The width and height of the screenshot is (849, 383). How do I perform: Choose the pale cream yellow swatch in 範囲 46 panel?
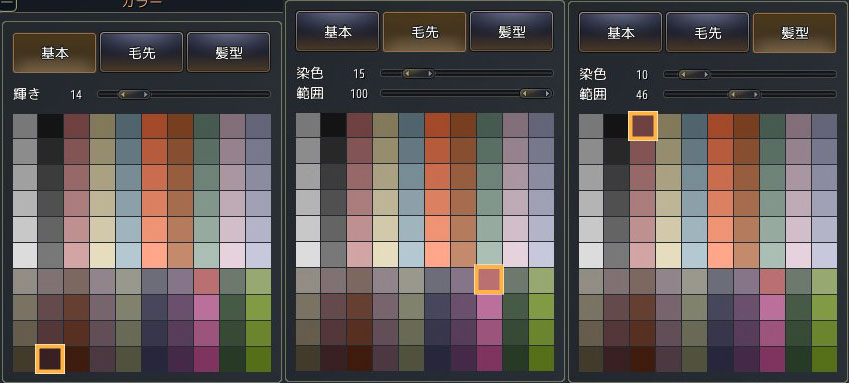[668, 255]
